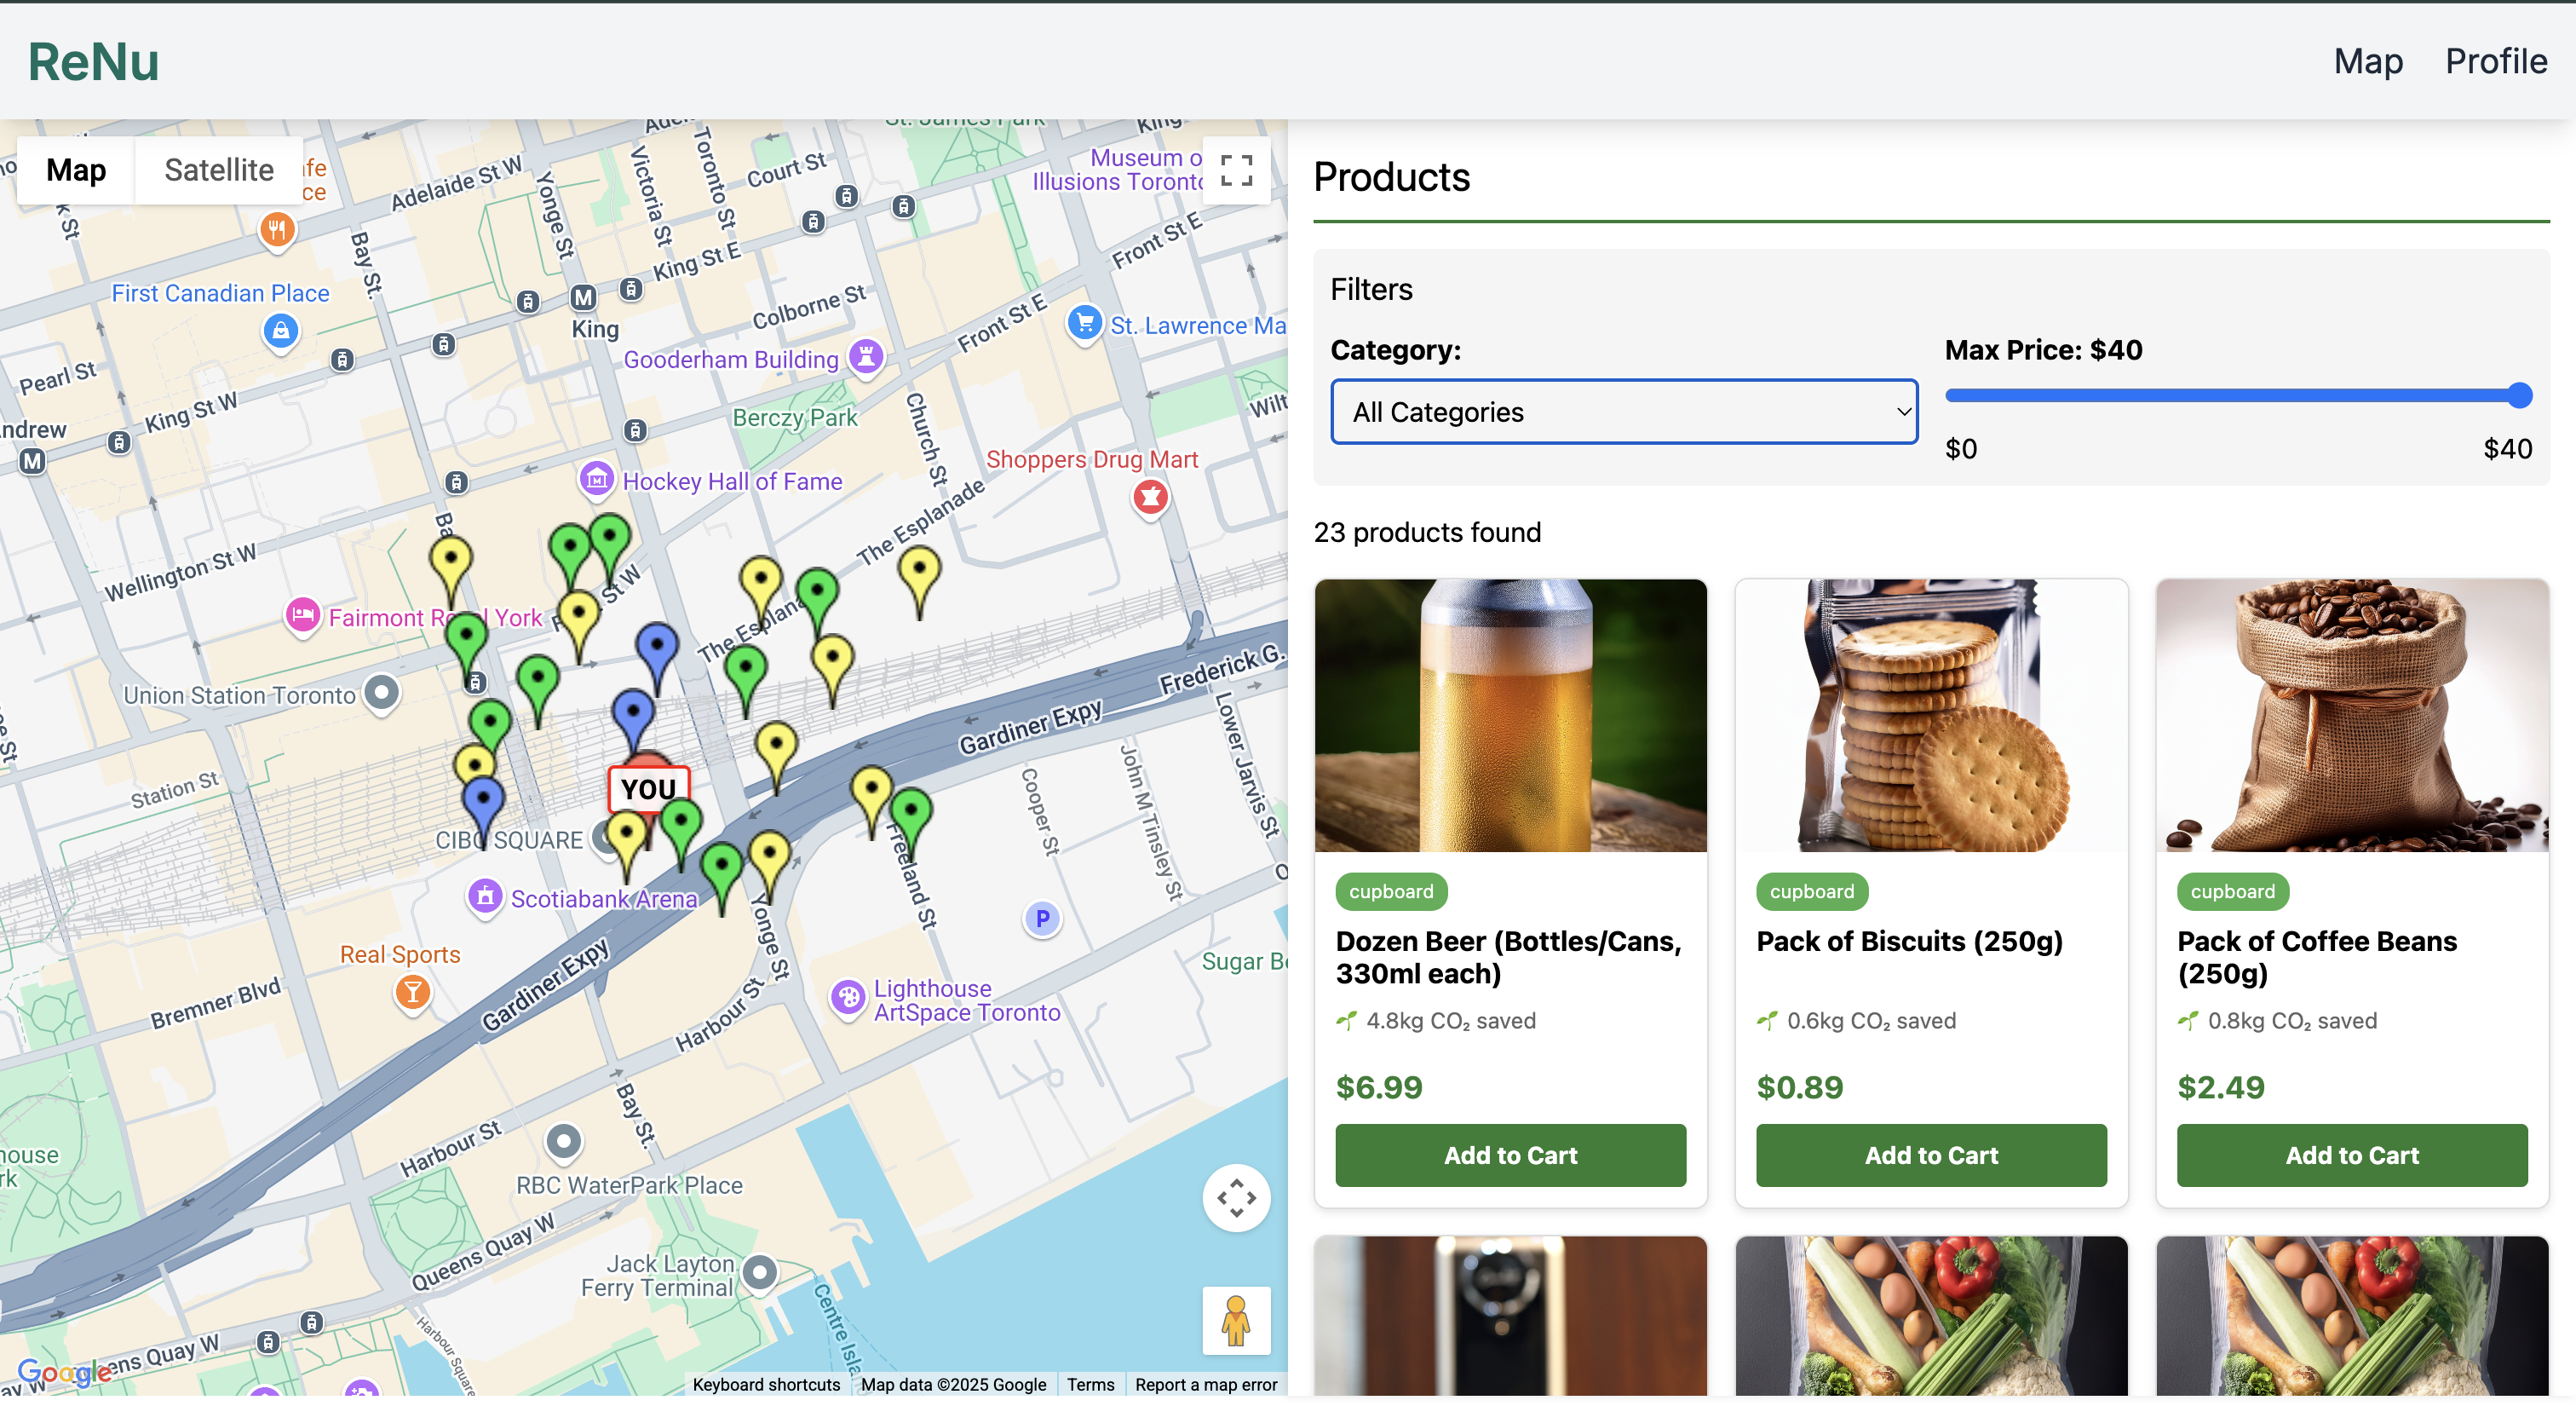
Task: Select the Map view type button
Action: point(76,170)
